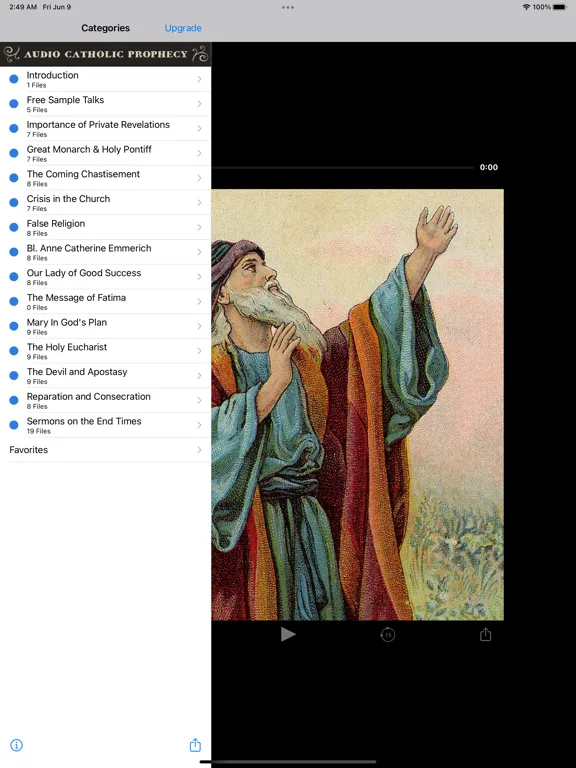Tap blue dot beside Great Monarch & Holy Pontiff
The image size is (576, 768).
(x=14, y=153)
